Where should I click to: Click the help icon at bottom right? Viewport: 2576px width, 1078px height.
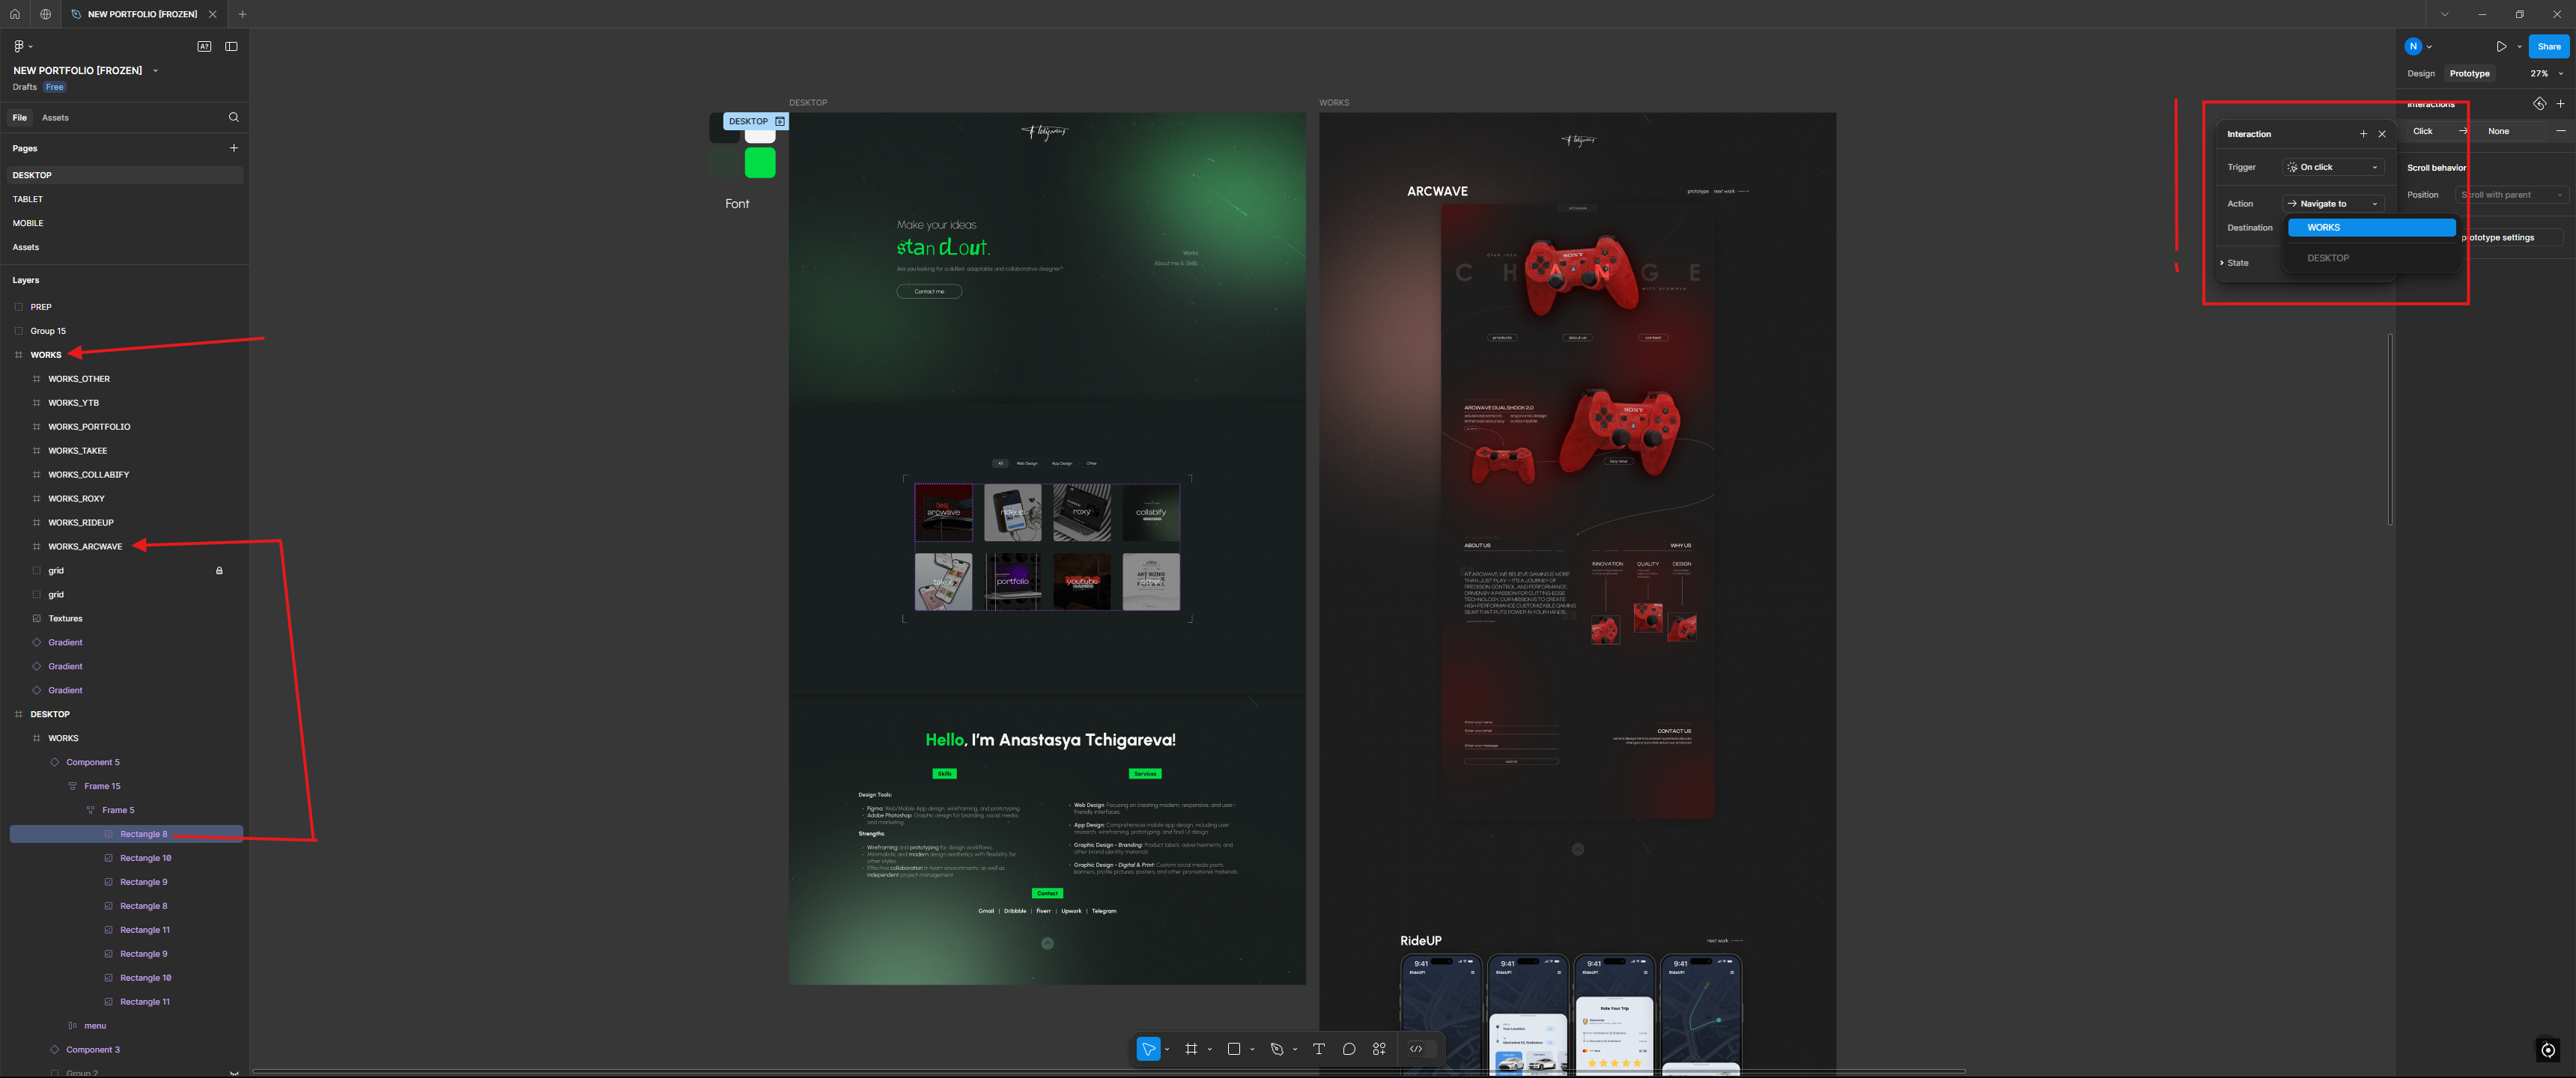pyautogui.click(x=2548, y=1050)
